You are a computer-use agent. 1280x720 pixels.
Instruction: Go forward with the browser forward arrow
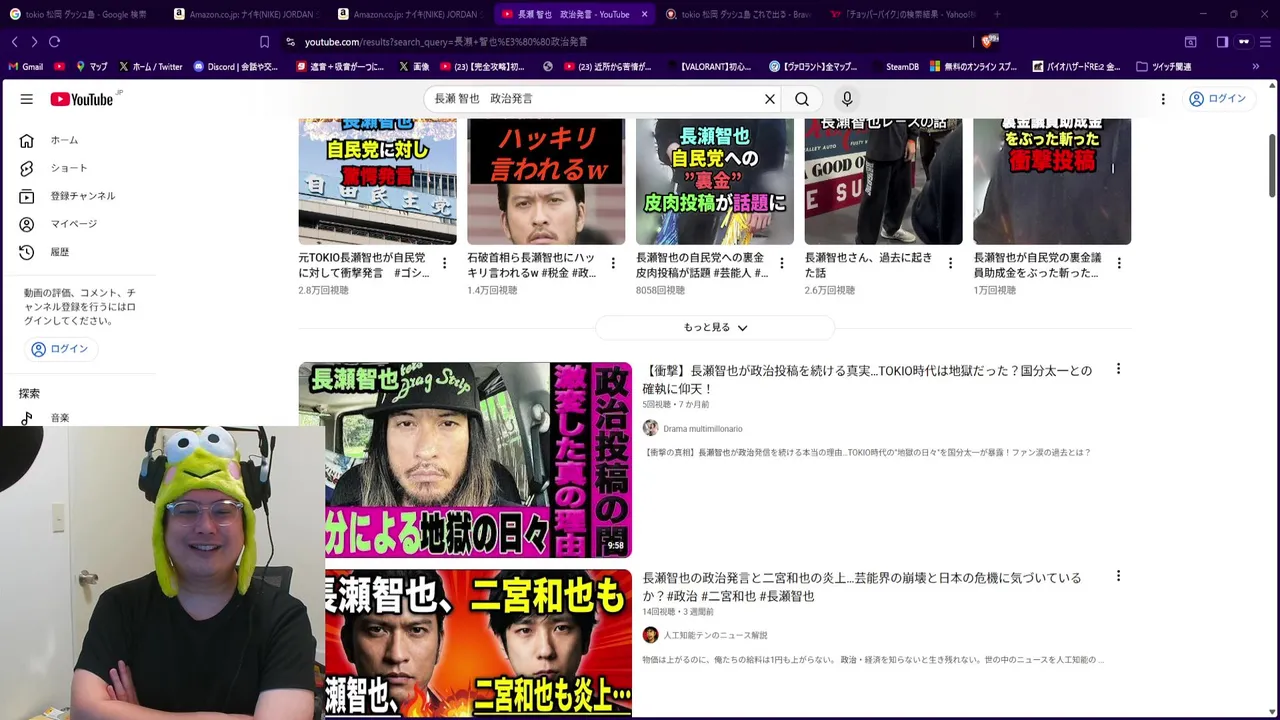coord(34,42)
